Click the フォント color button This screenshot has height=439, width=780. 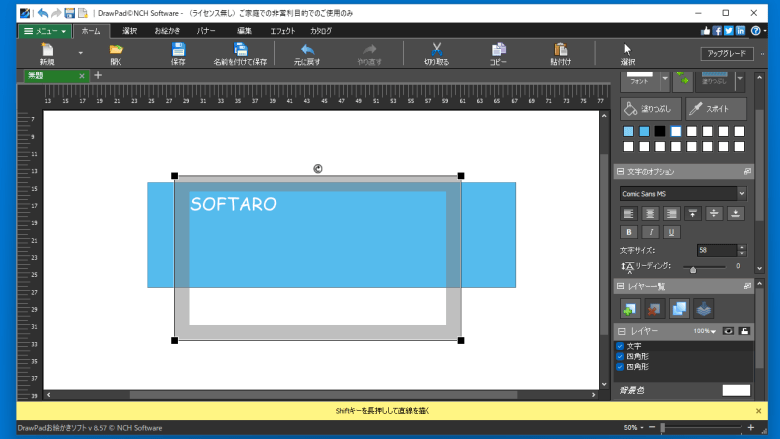640,80
